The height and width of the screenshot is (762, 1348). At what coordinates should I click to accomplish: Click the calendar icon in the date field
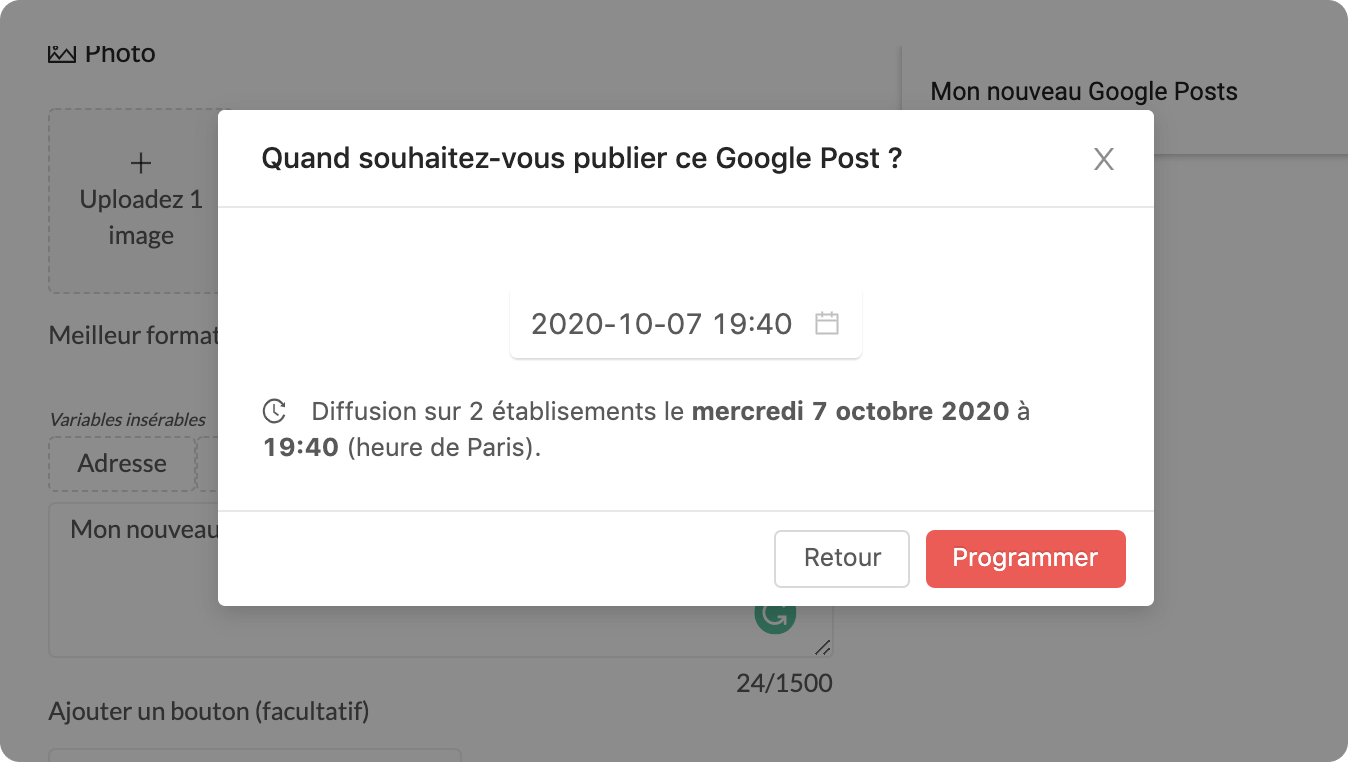826,323
